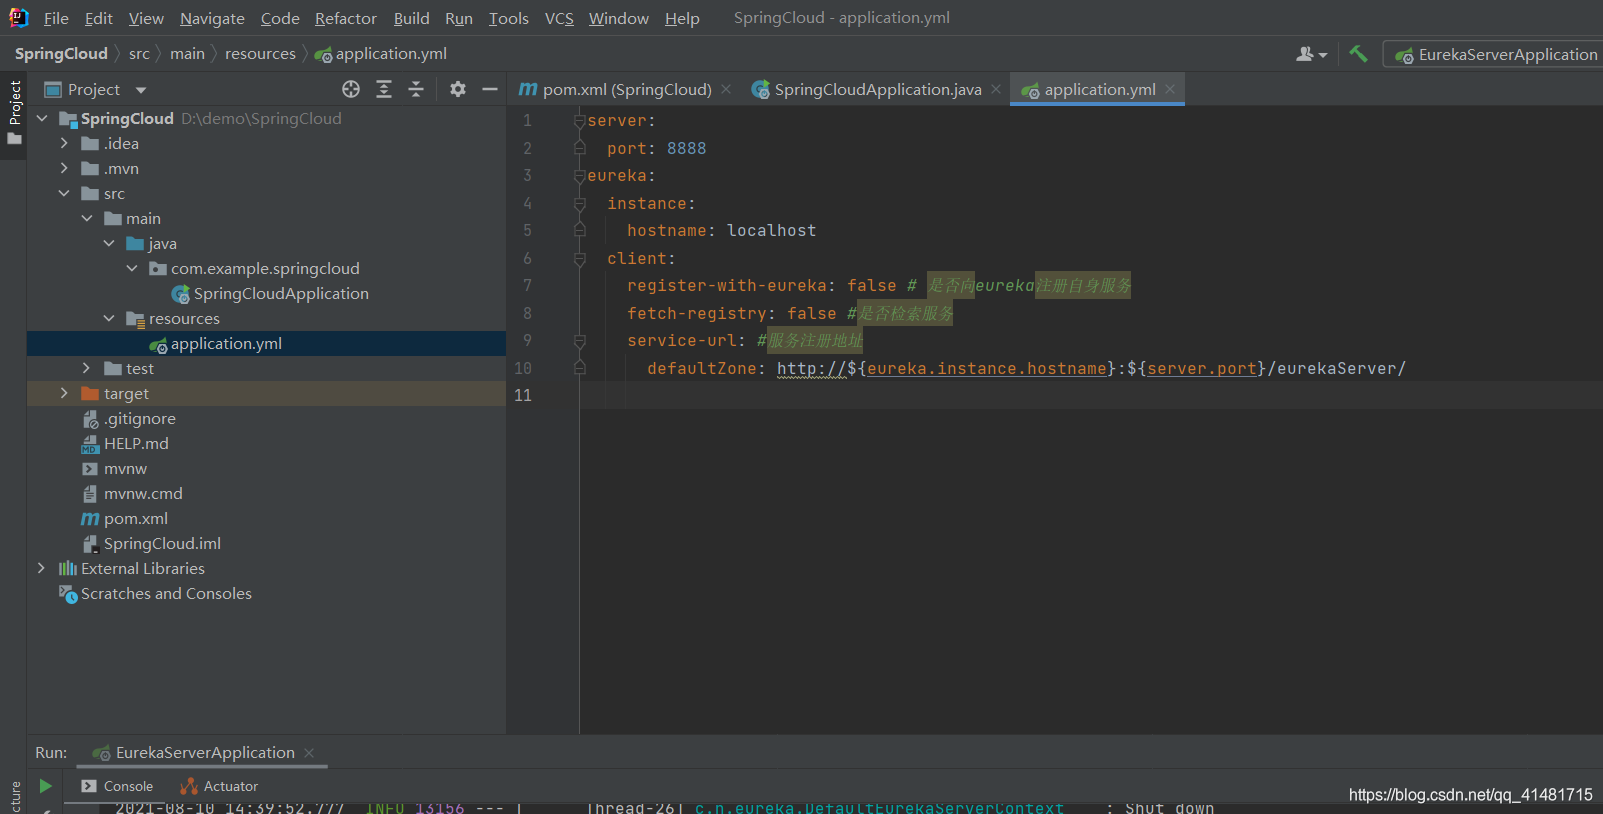Select mvnw.cmd file in tree
The width and height of the screenshot is (1603, 814).
coord(132,493)
